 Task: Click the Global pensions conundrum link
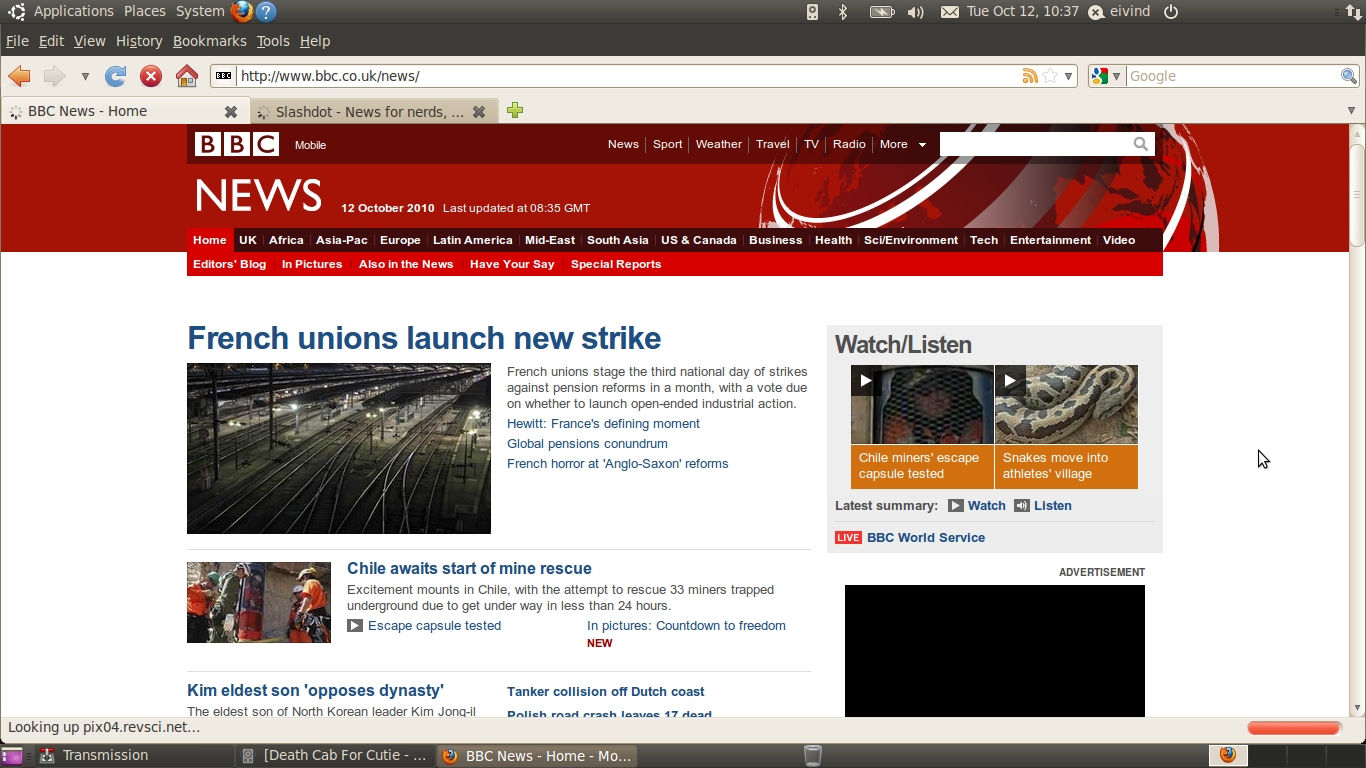tap(587, 443)
